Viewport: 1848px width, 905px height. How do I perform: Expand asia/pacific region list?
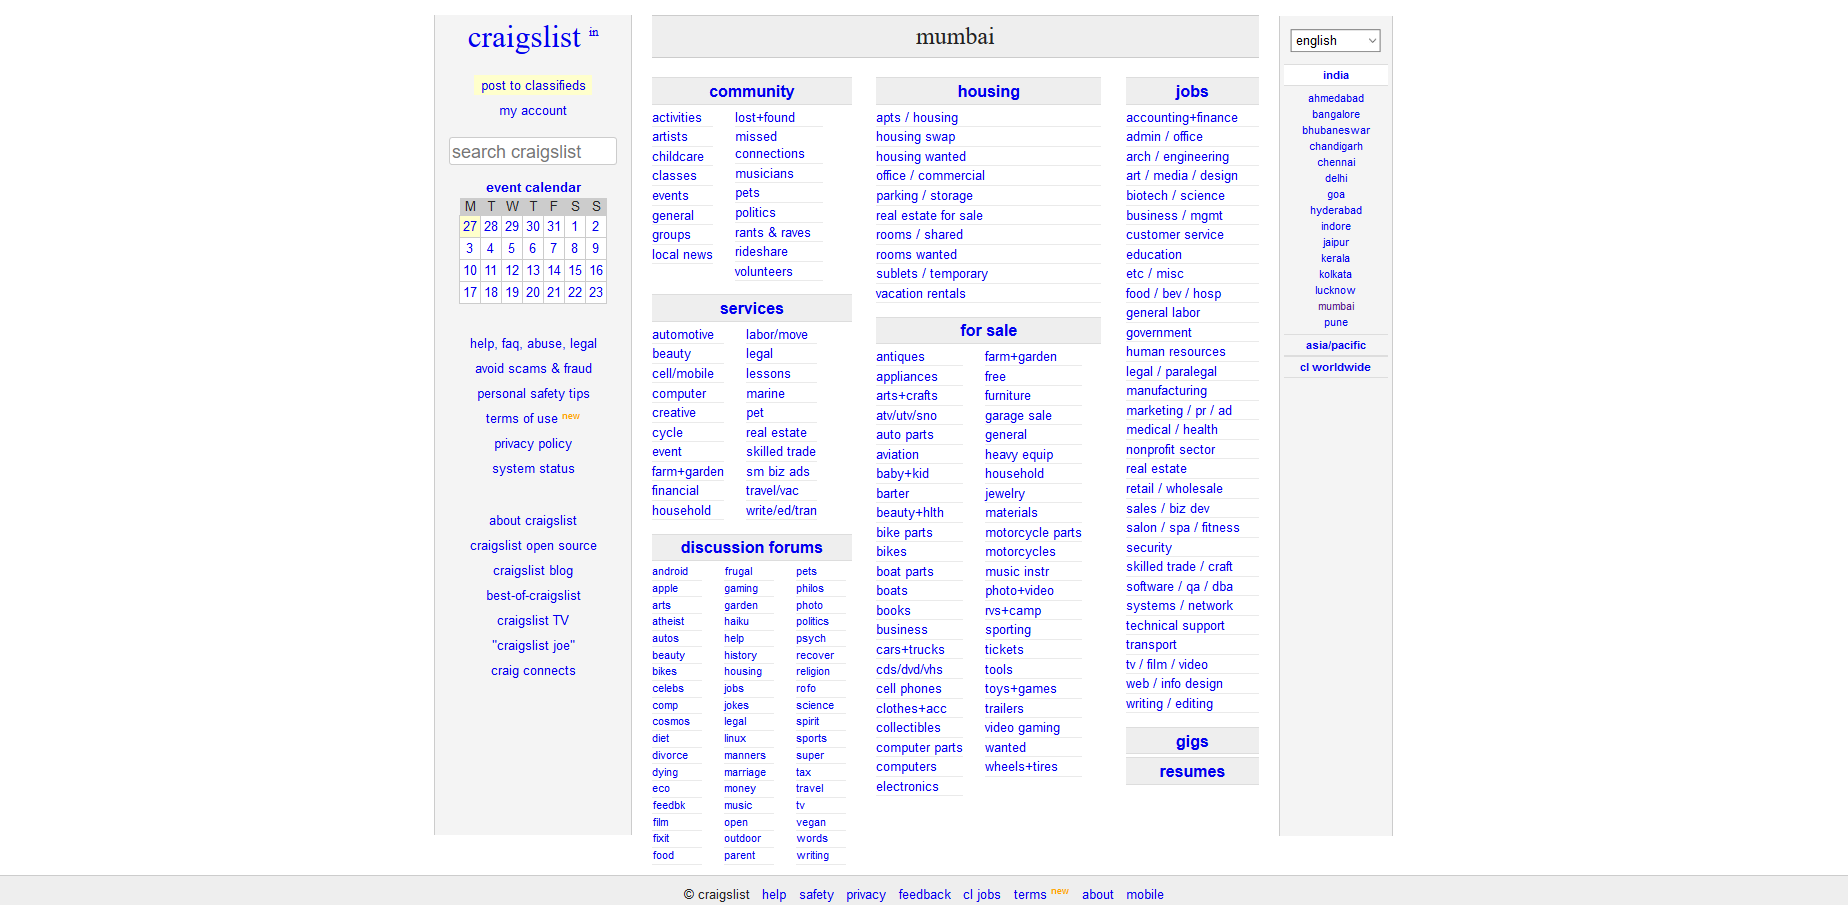click(x=1336, y=345)
